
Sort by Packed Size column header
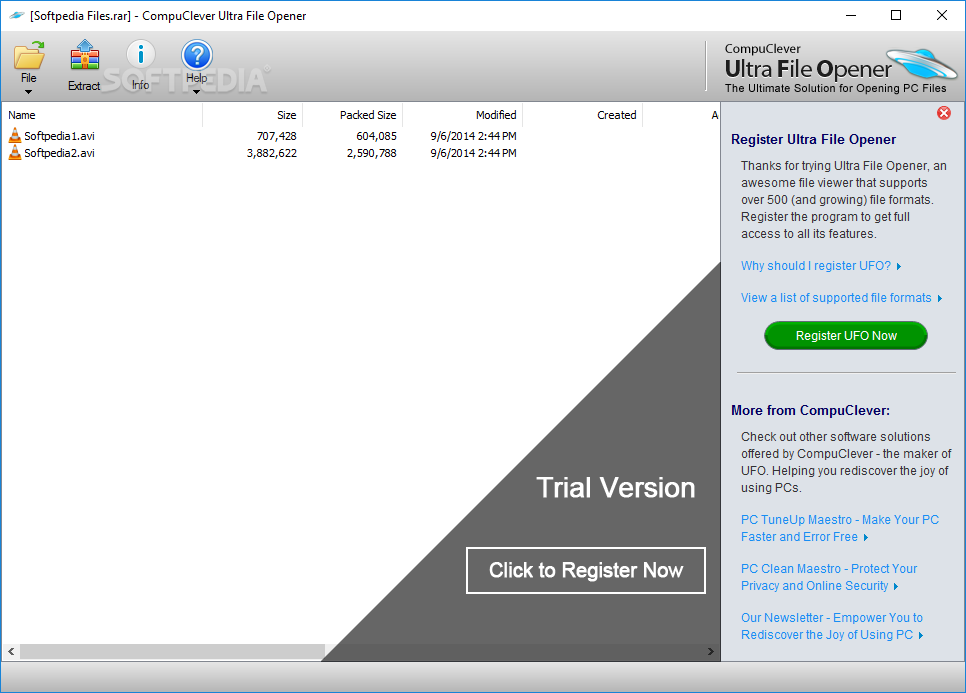[x=352, y=115]
